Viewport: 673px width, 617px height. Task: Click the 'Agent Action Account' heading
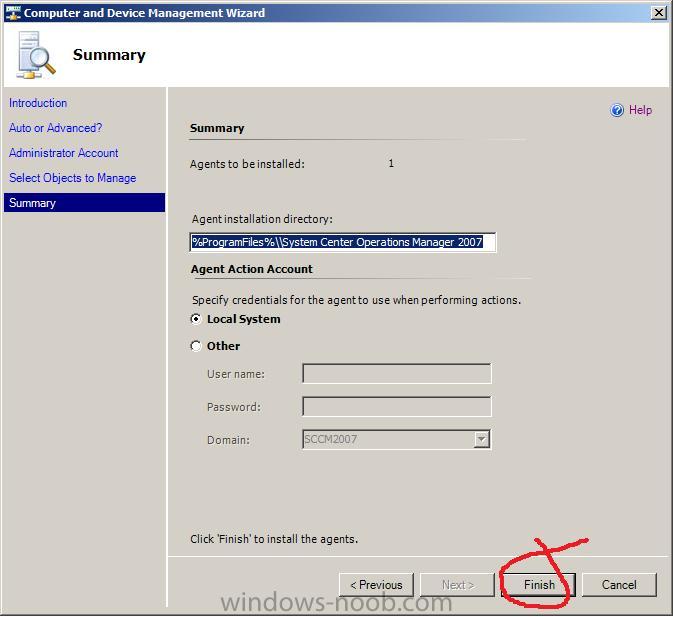[x=252, y=269]
